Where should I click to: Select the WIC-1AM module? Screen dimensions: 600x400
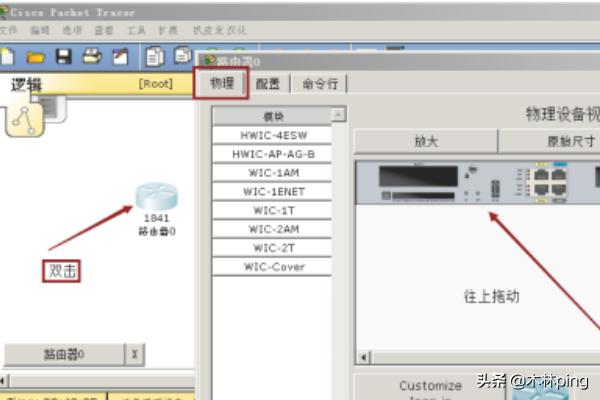pos(272,173)
